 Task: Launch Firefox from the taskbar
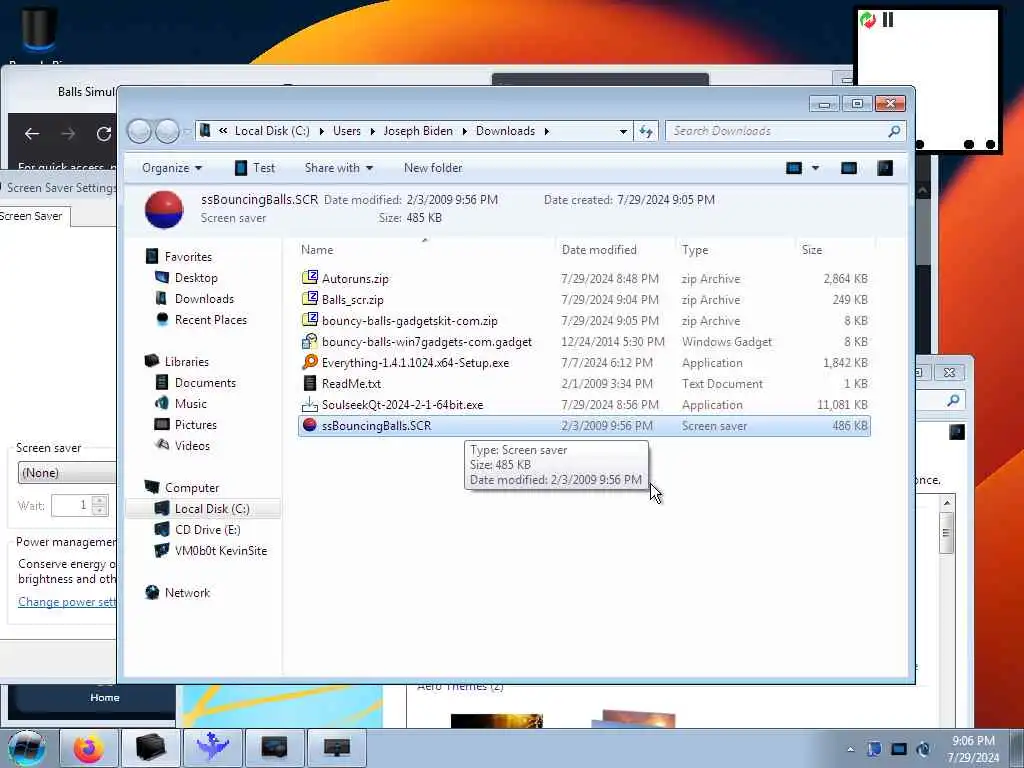pyautogui.click(x=88, y=748)
